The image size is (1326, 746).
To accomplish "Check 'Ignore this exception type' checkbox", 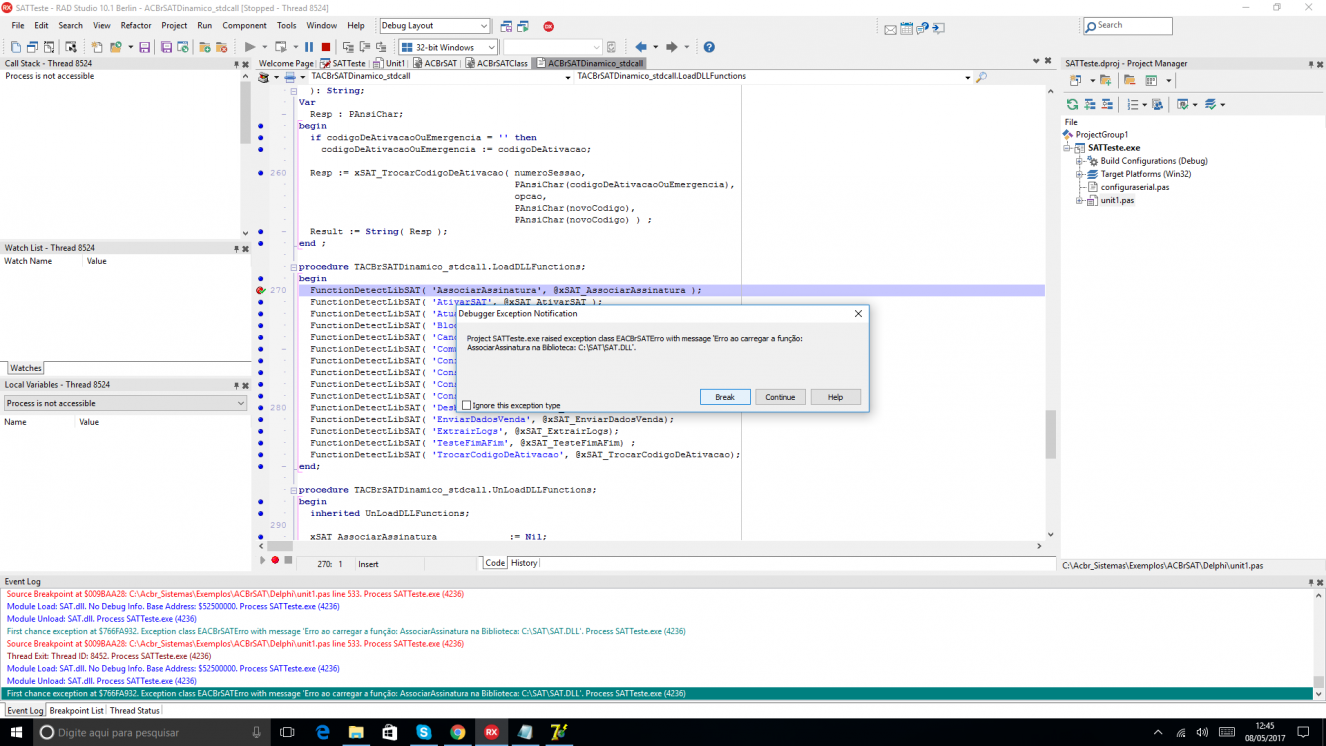I will coord(466,405).
